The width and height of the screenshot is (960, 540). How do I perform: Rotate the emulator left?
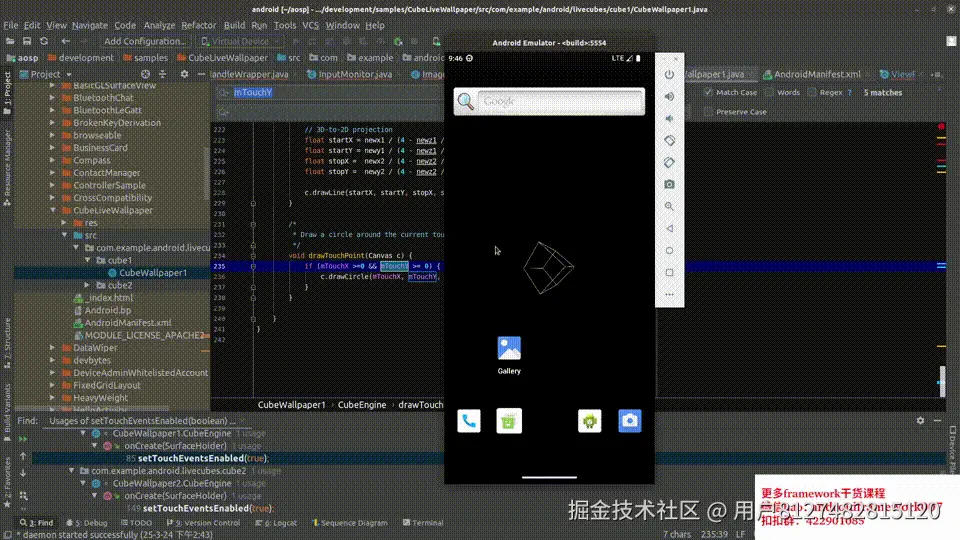pos(669,140)
